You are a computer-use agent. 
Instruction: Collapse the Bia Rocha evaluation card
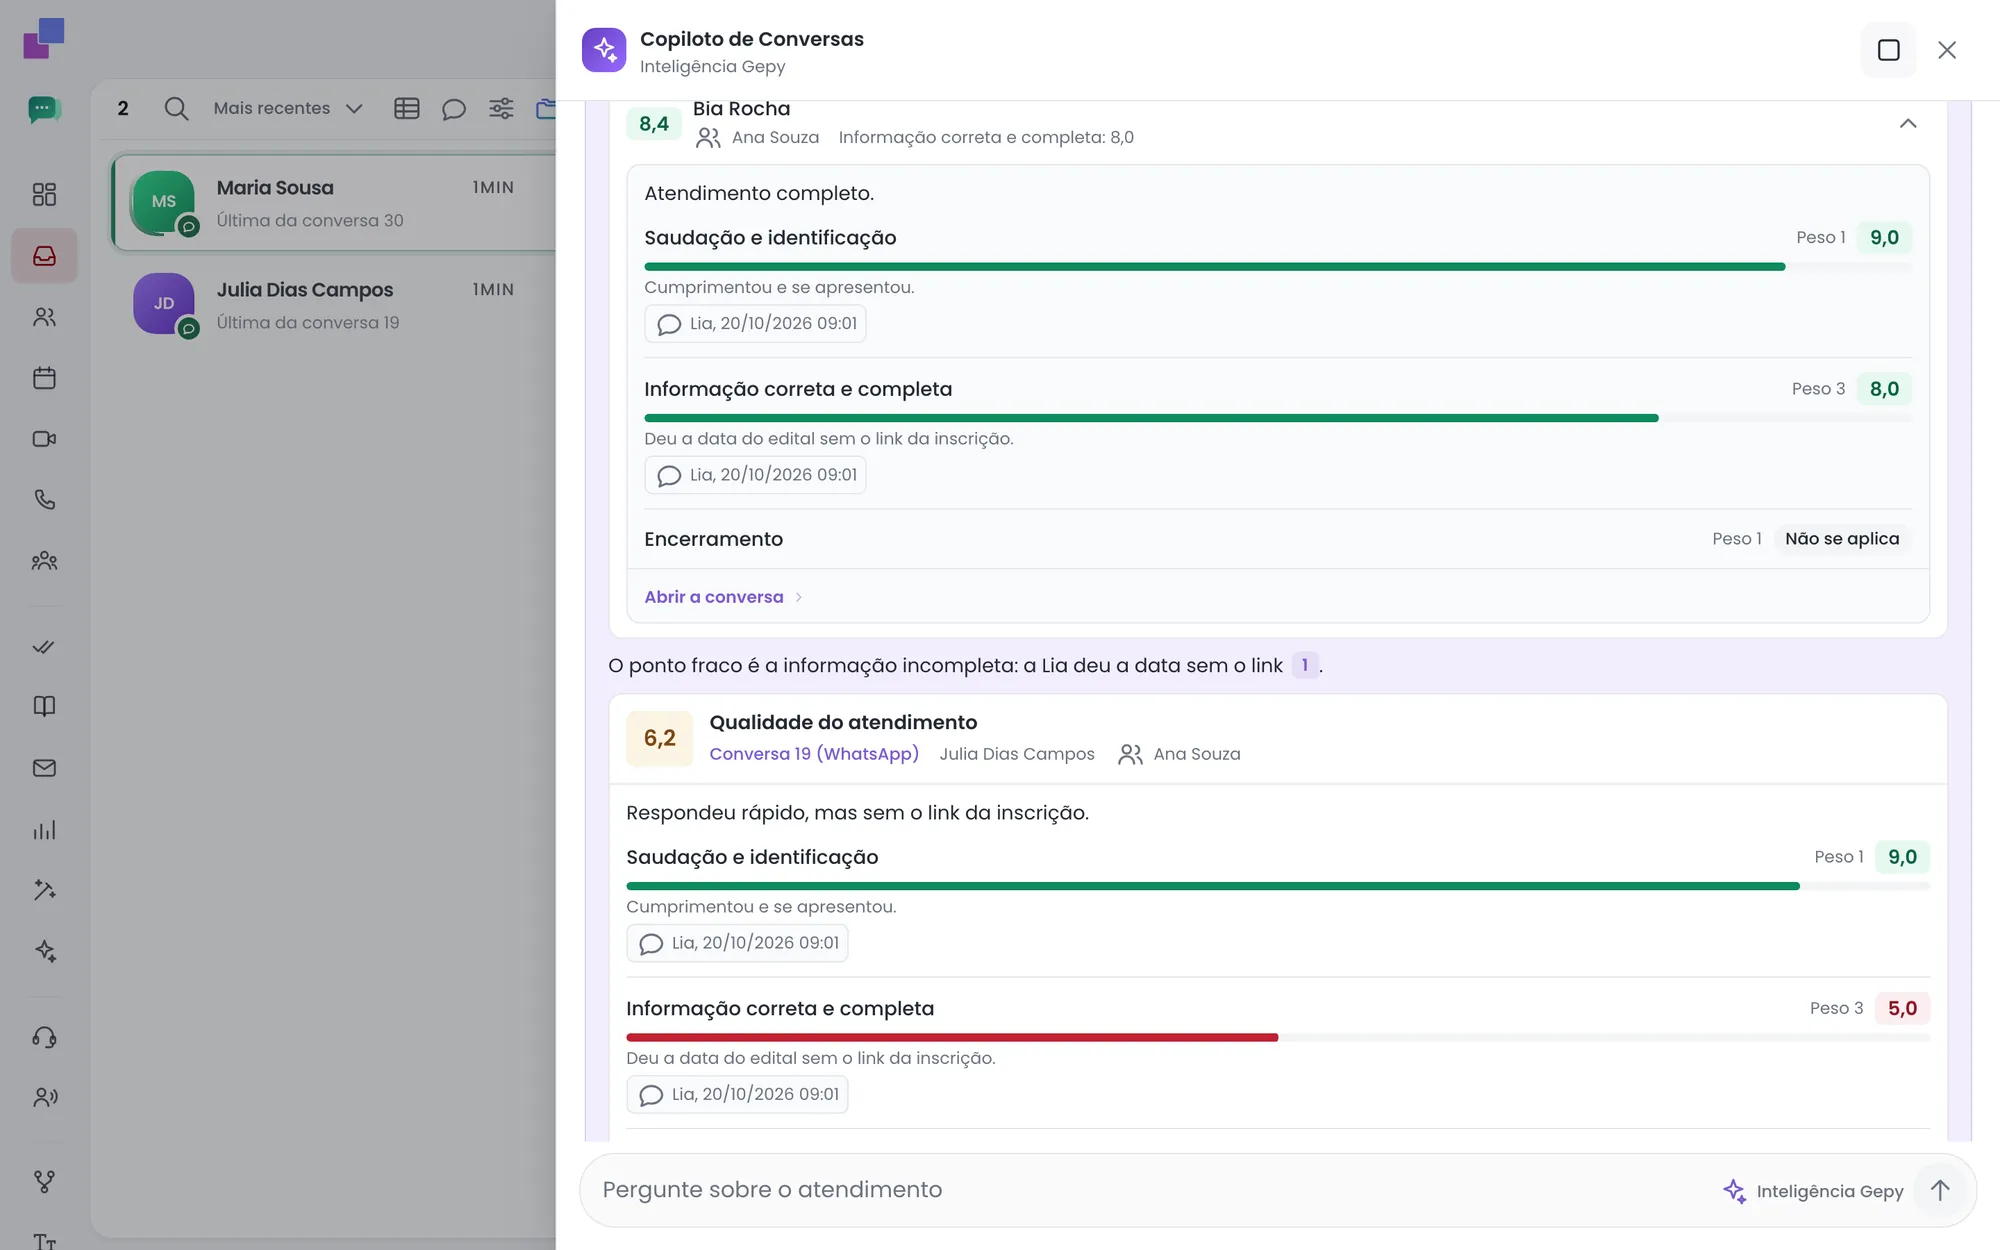(1908, 123)
